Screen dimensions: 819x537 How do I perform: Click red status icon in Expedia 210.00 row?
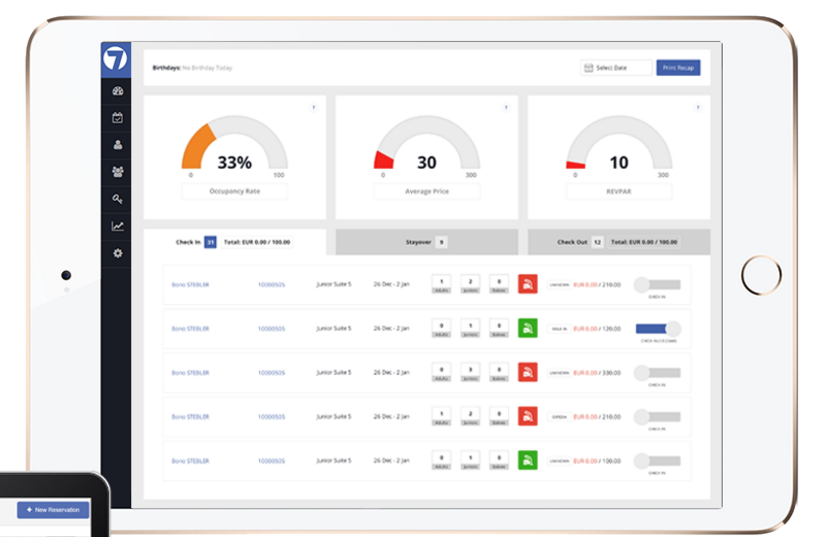[528, 416]
